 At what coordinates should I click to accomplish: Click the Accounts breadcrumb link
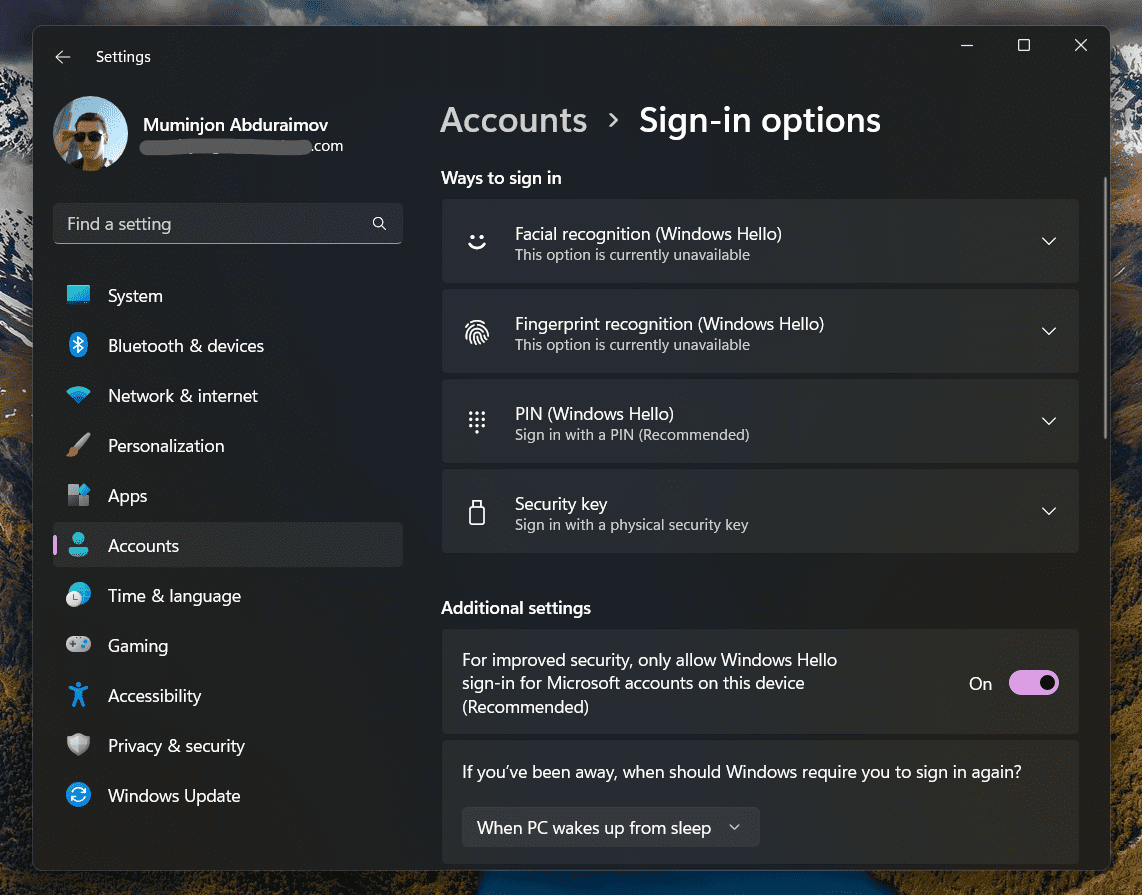(513, 120)
